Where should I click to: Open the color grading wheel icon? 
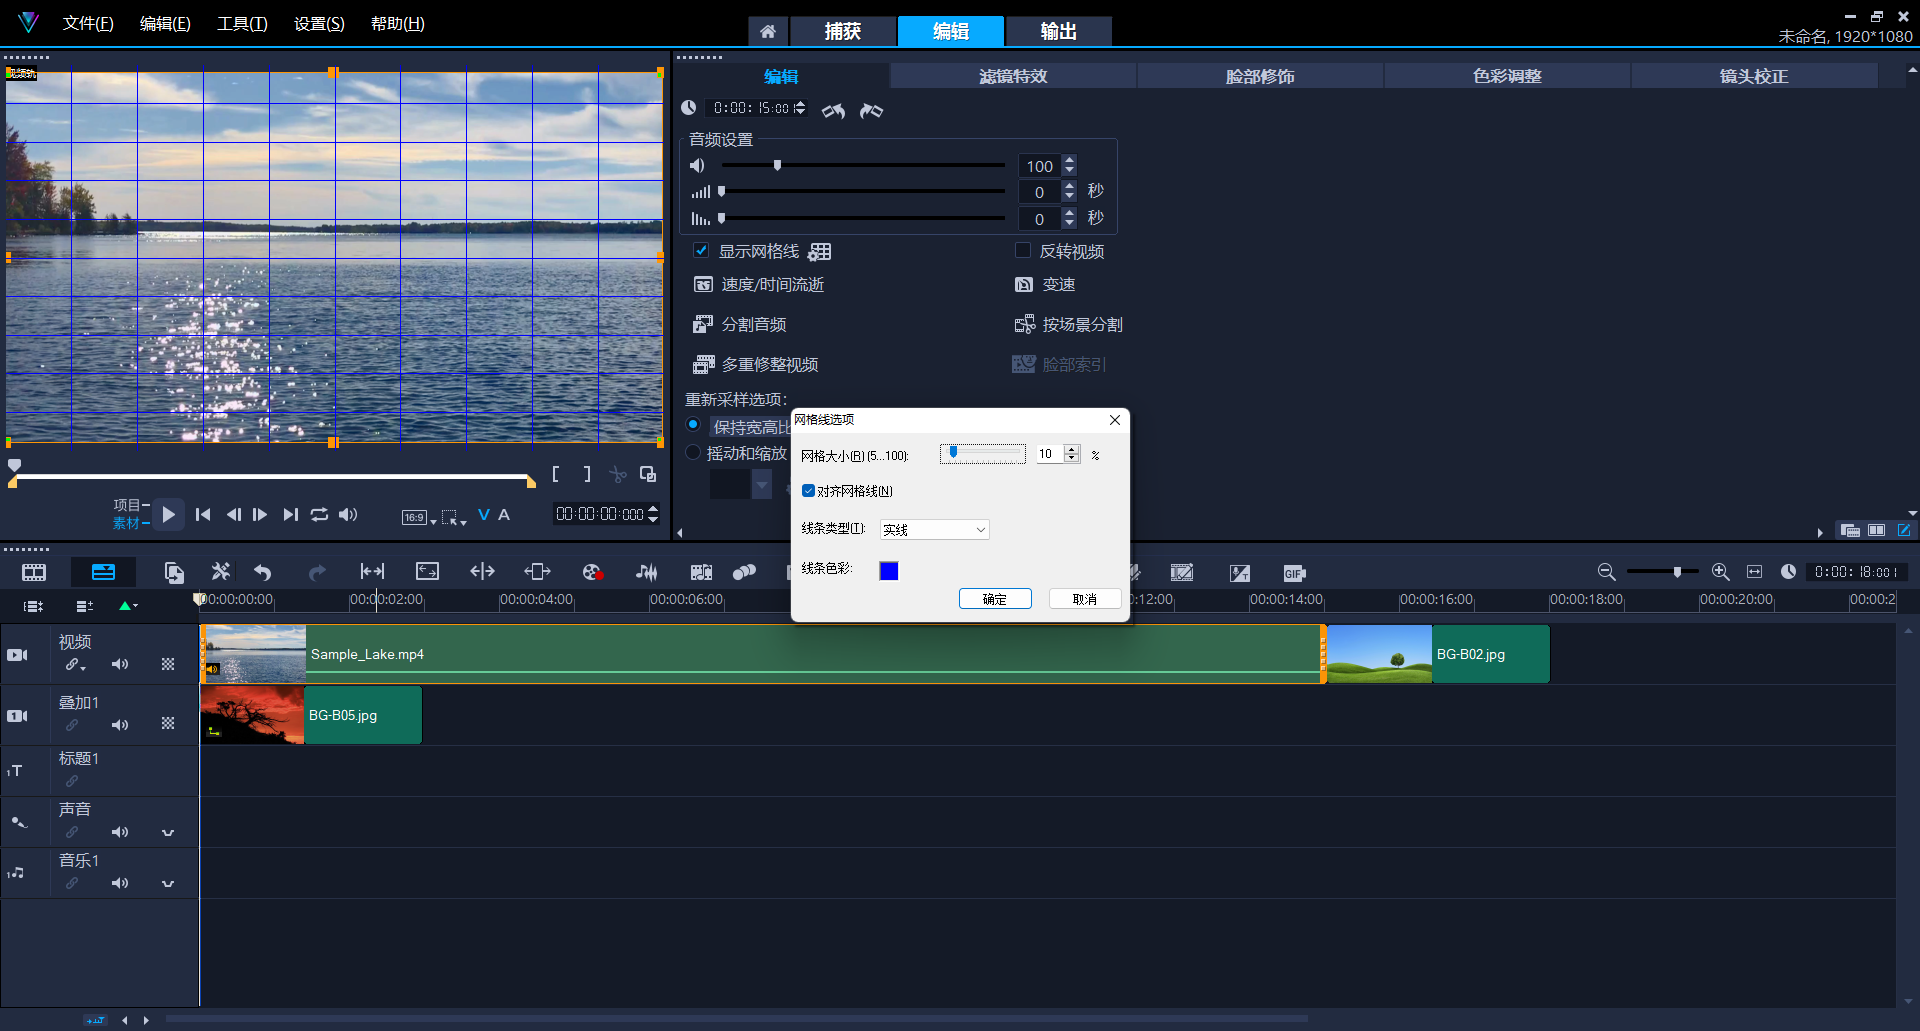(592, 572)
